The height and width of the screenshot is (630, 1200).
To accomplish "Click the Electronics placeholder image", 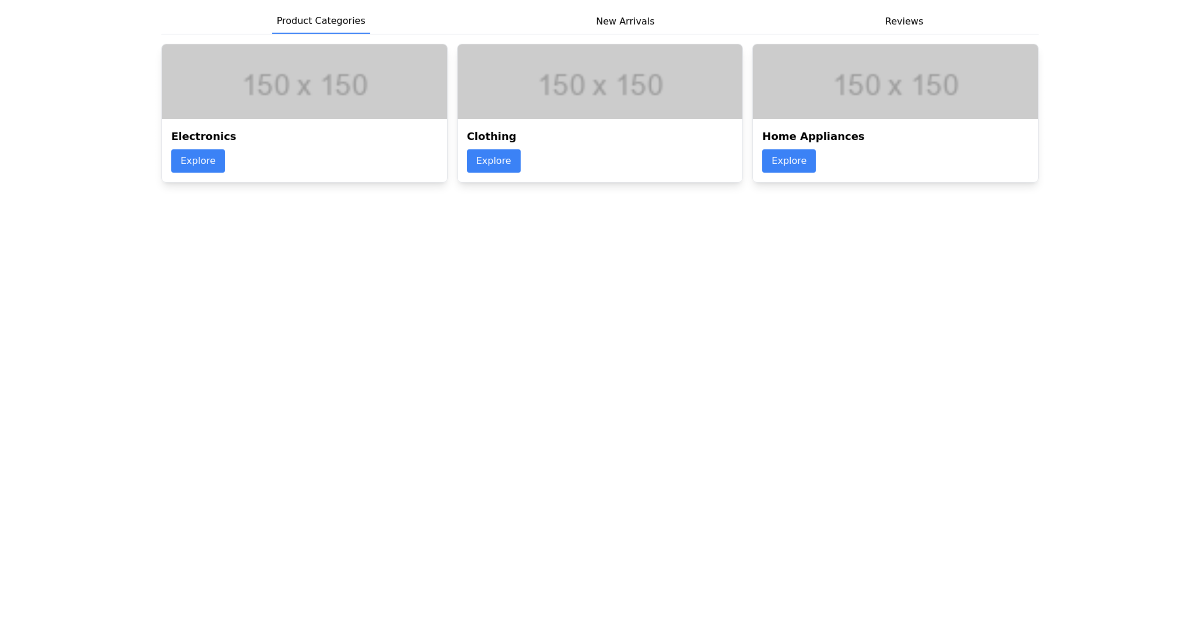I will pos(304,81).
